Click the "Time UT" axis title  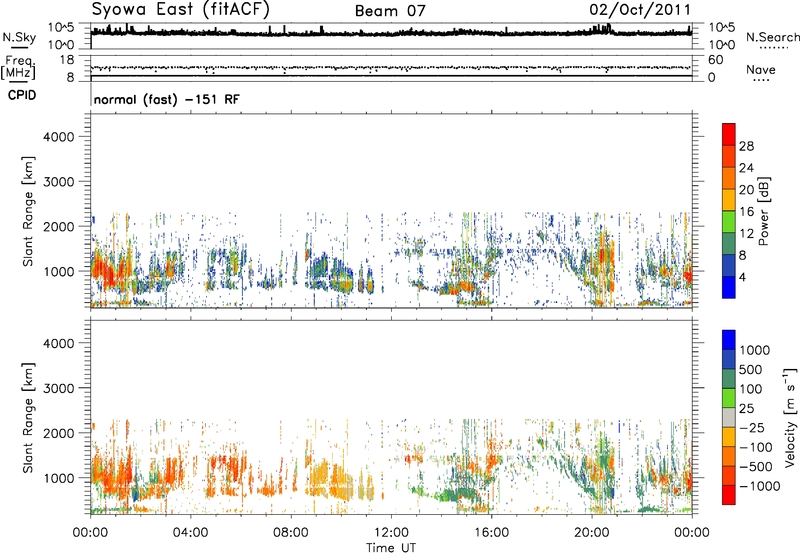click(391, 548)
